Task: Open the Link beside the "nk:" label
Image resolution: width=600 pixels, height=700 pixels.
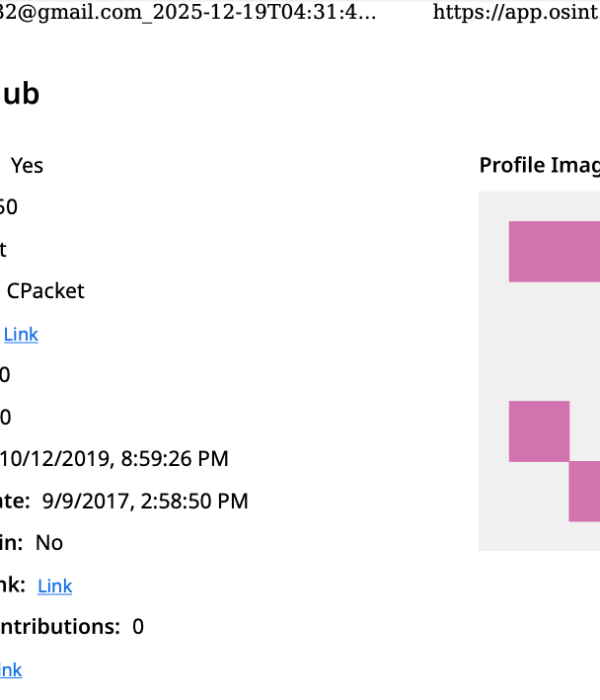Action: pyautogui.click(x=55, y=586)
